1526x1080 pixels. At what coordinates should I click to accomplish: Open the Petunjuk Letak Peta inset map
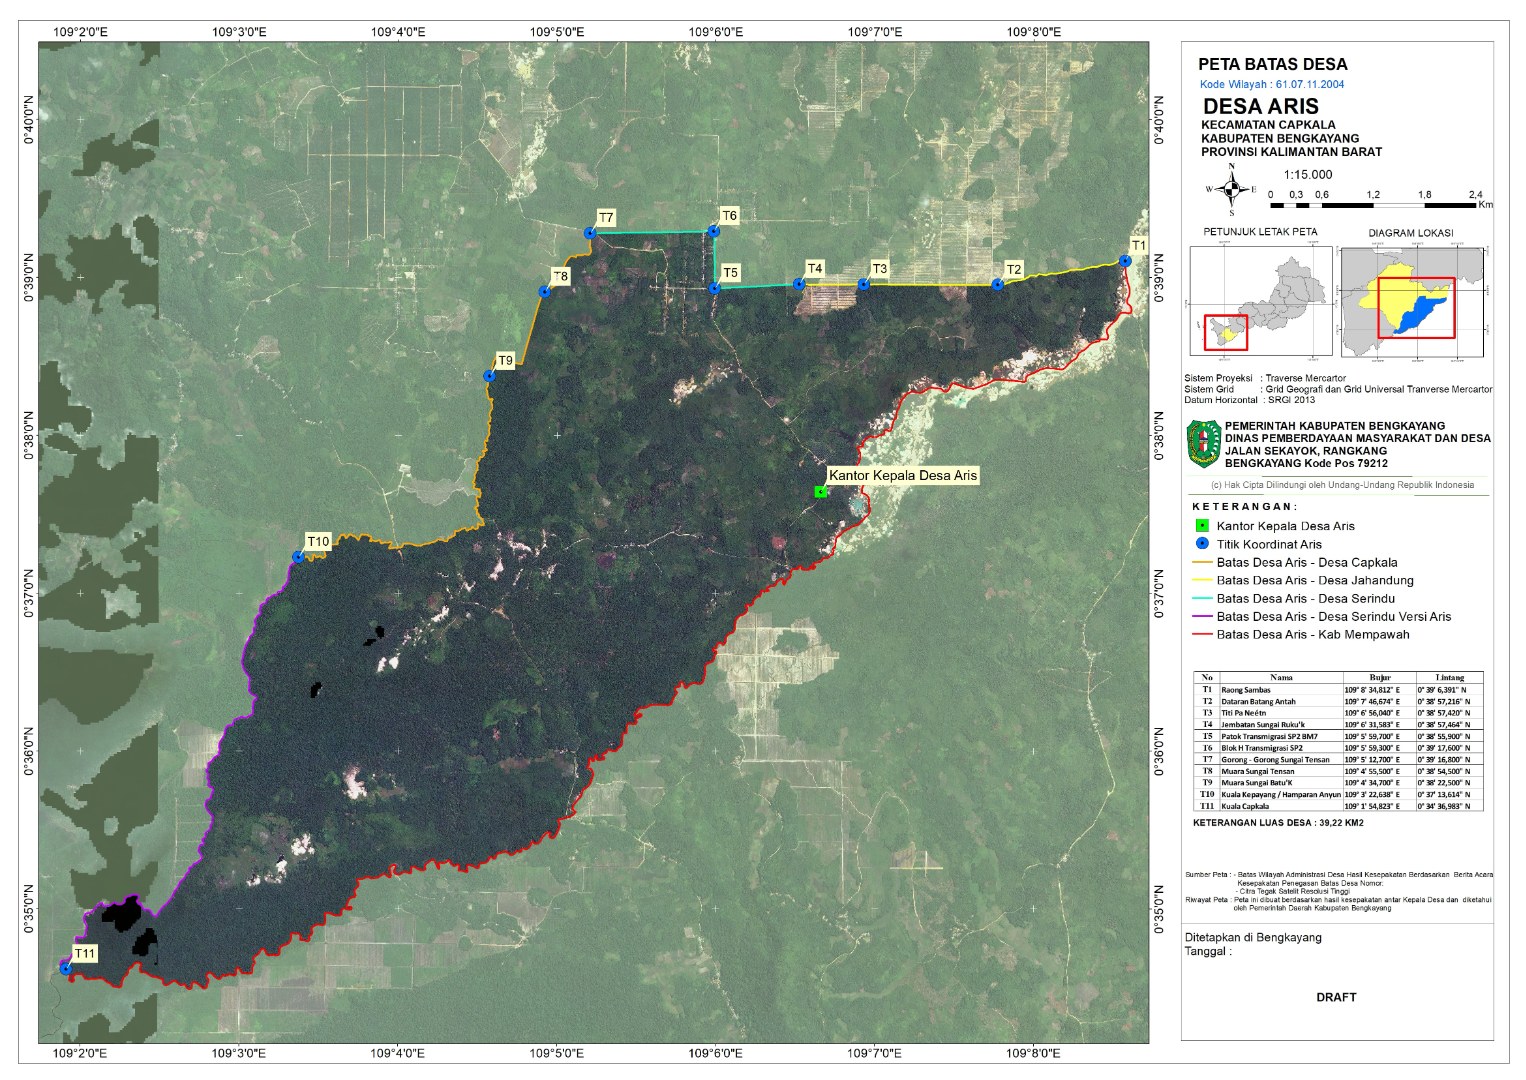(x=1260, y=300)
